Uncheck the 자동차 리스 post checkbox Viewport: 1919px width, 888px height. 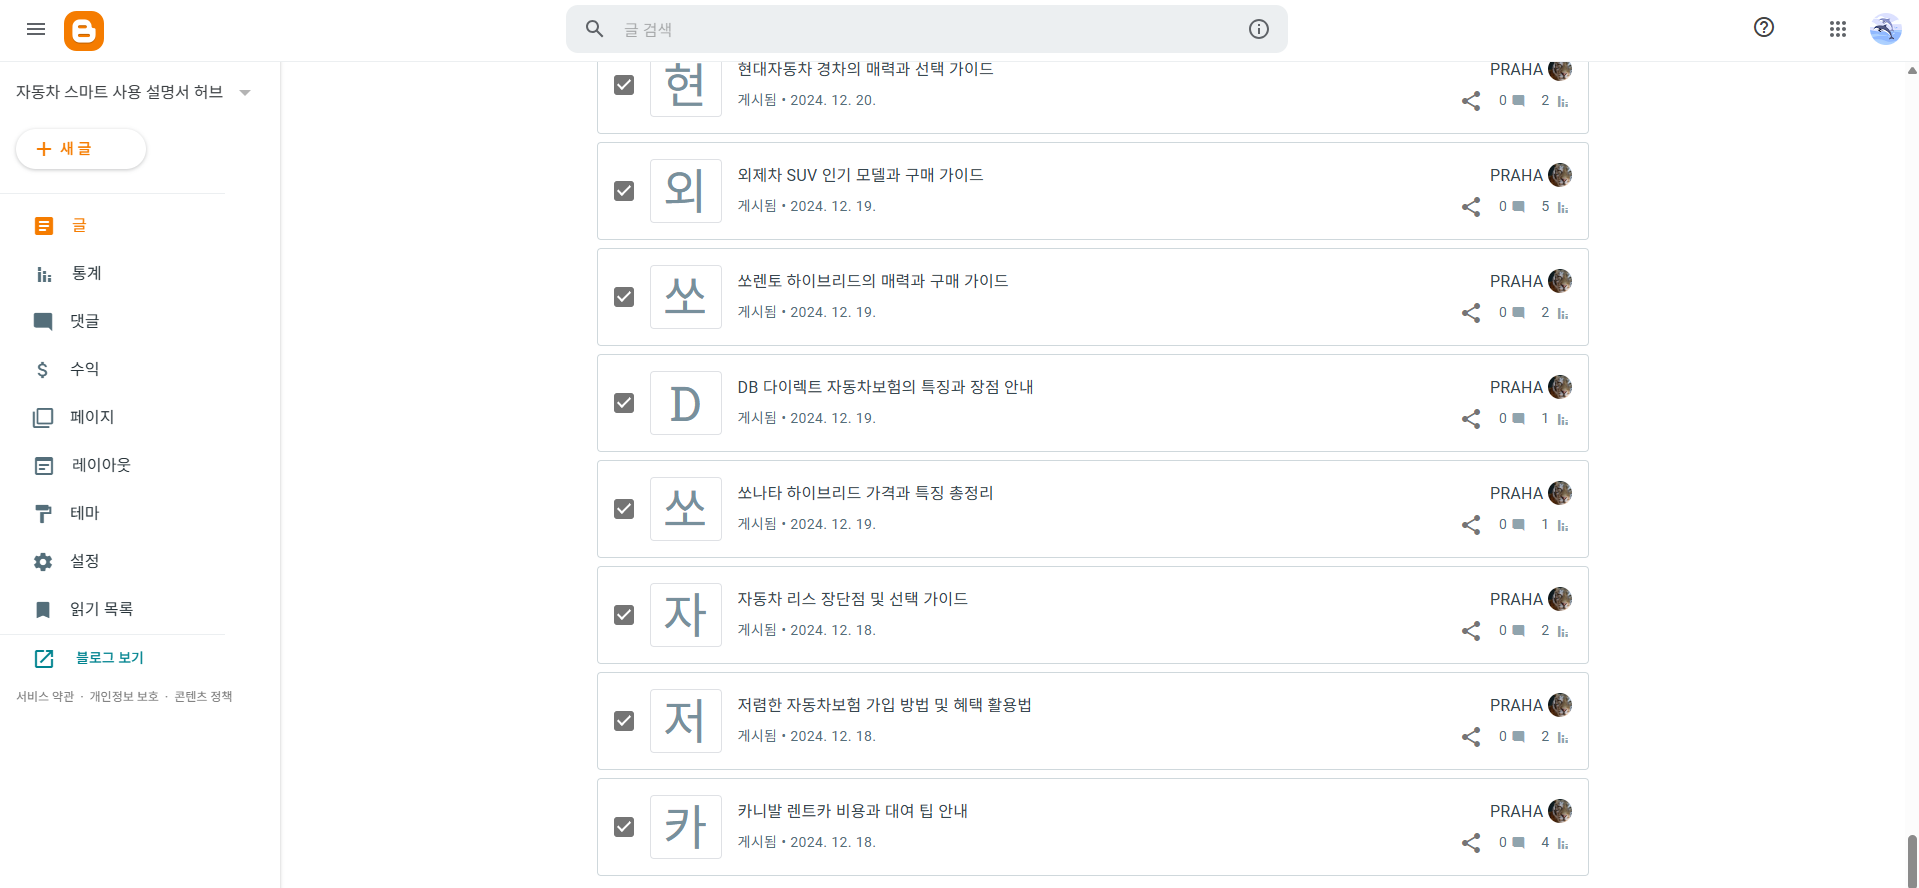click(624, 615)
